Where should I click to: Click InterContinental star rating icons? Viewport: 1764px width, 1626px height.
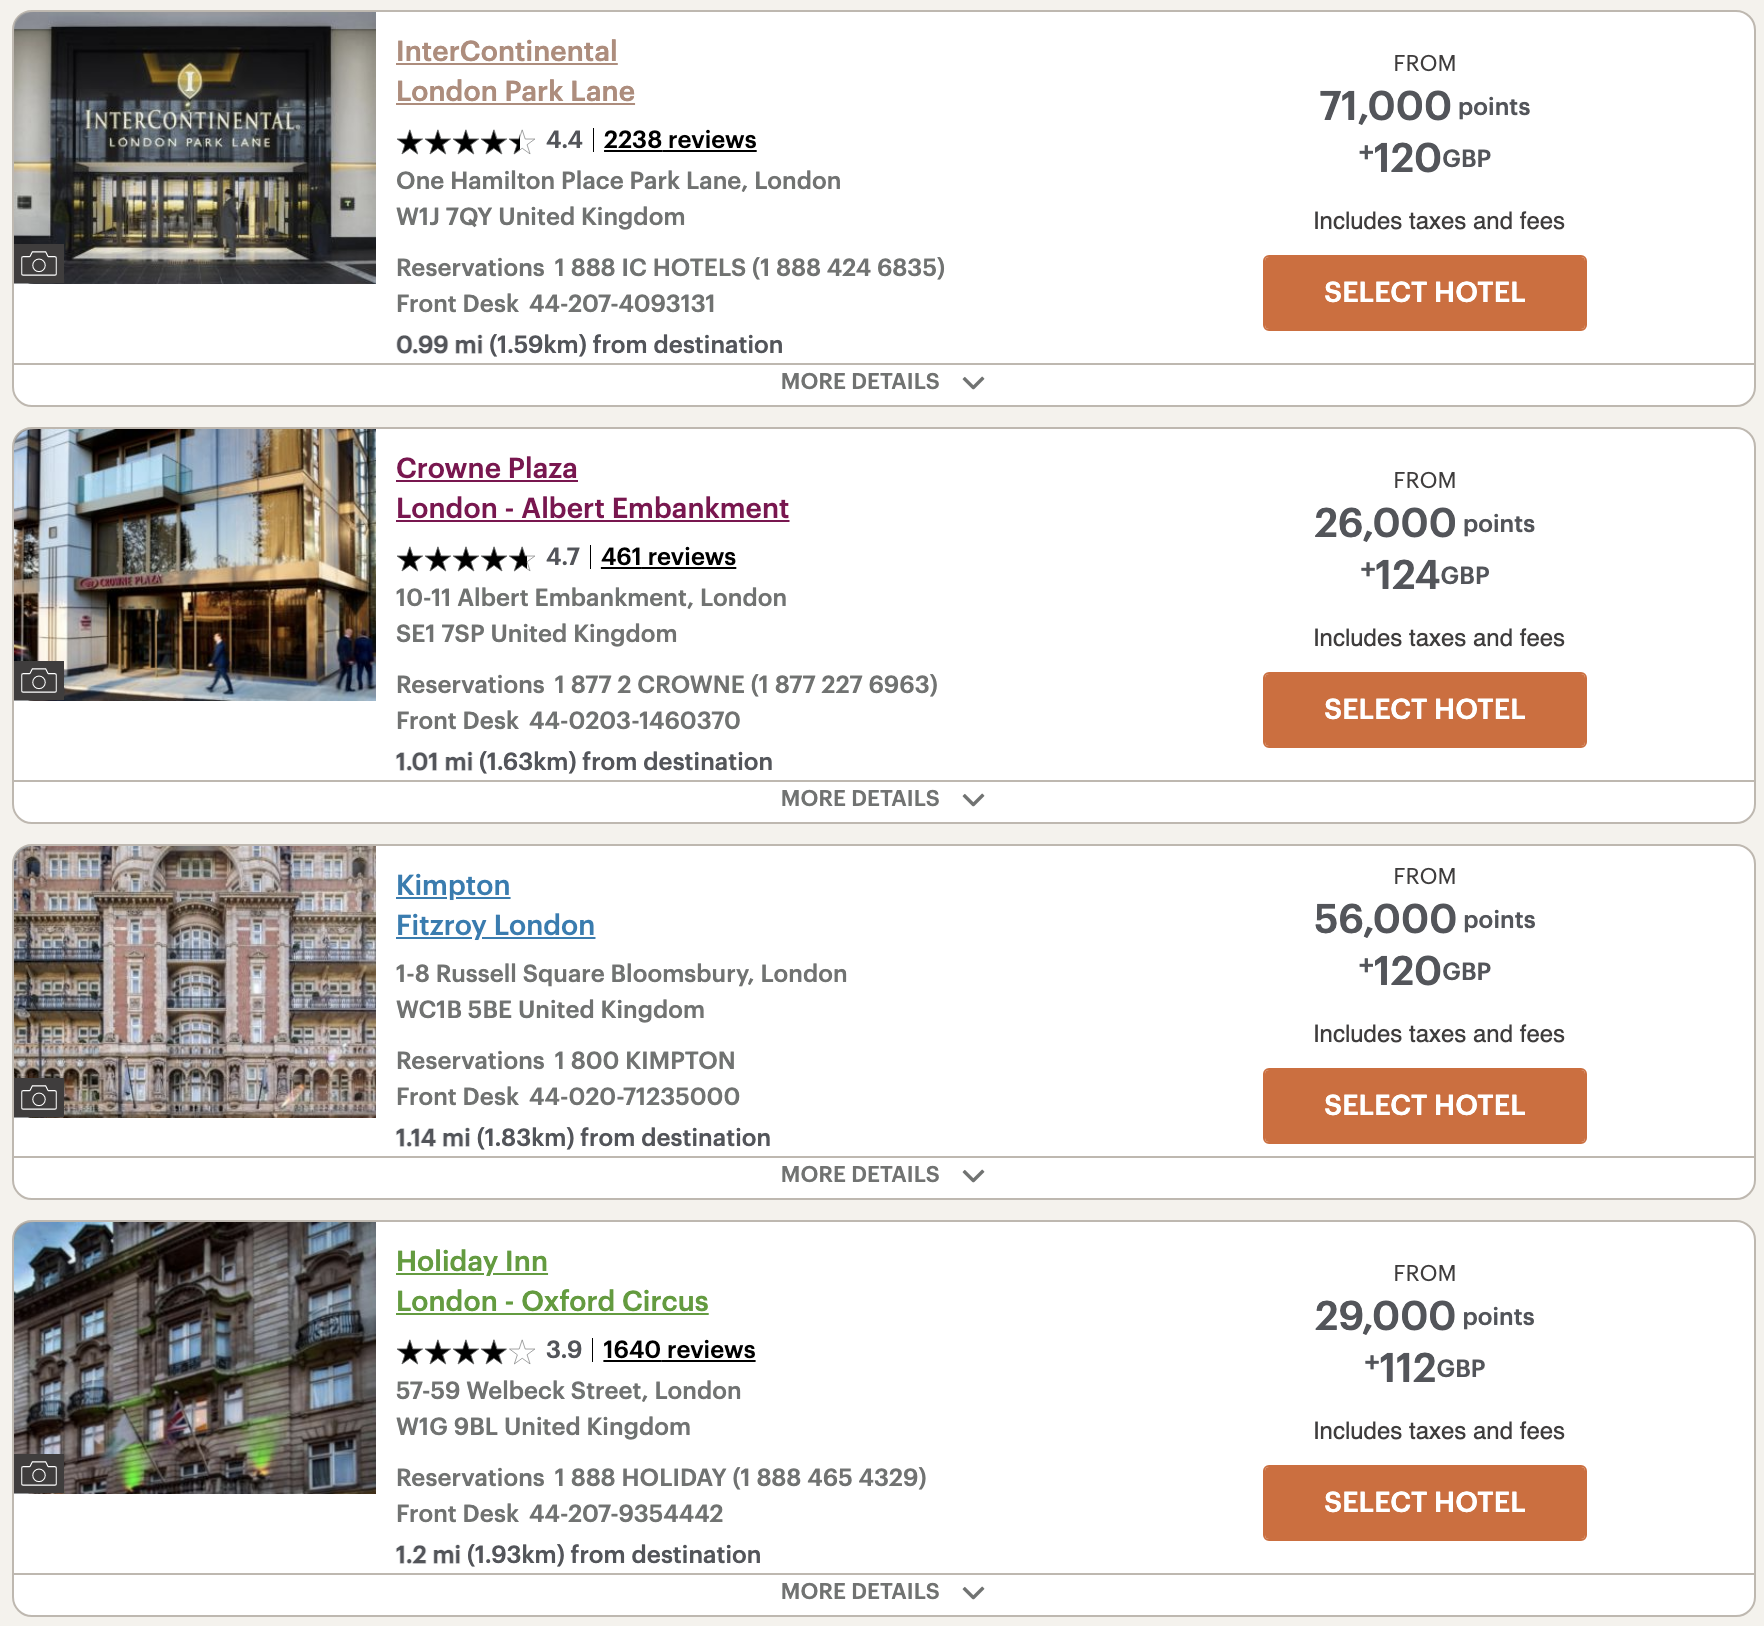(466, 142)
